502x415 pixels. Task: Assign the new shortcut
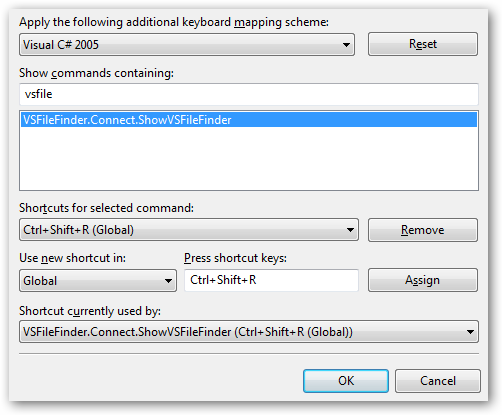point(423,280)
